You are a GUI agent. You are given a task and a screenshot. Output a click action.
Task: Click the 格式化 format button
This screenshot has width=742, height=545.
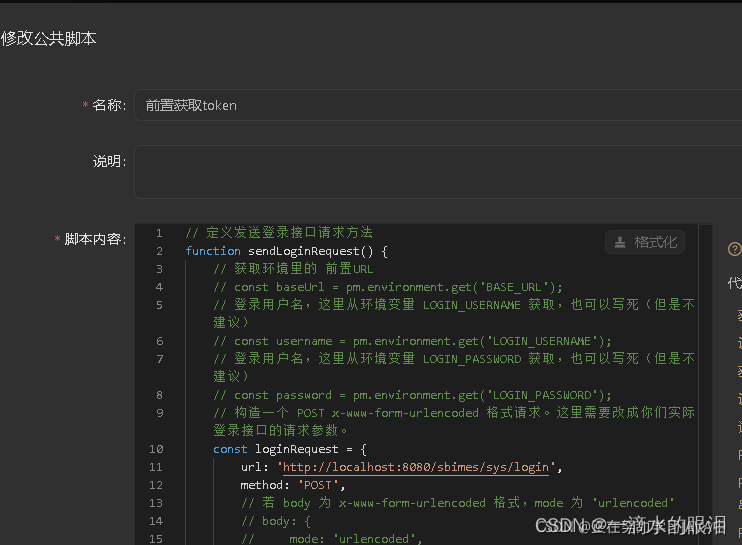pyautogui.click(x=645, y=242)
